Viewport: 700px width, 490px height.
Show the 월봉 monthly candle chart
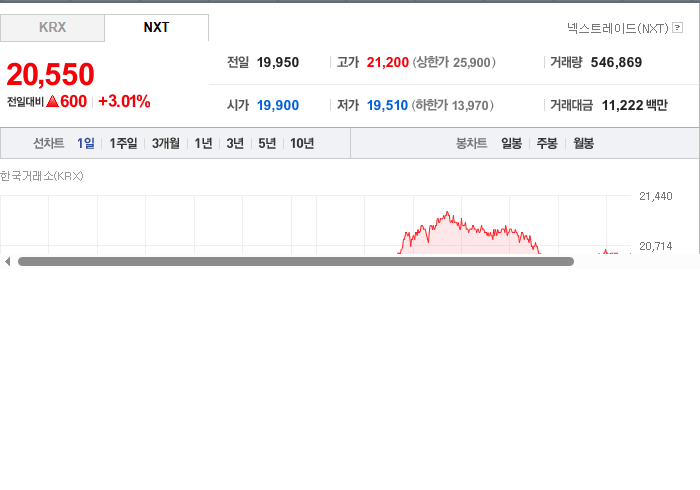(x=583, y=143)
